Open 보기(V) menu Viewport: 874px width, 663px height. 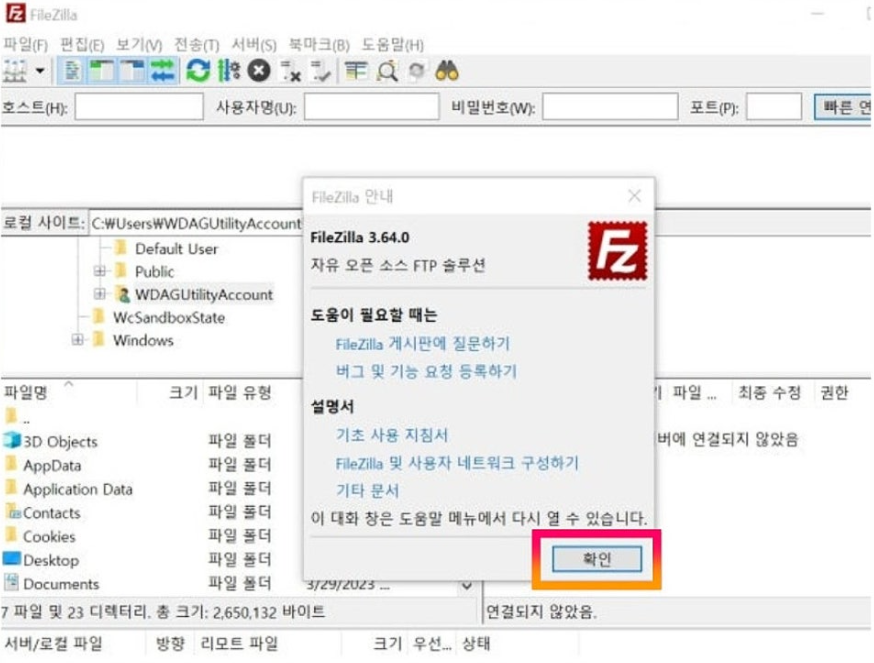[139, 44]
